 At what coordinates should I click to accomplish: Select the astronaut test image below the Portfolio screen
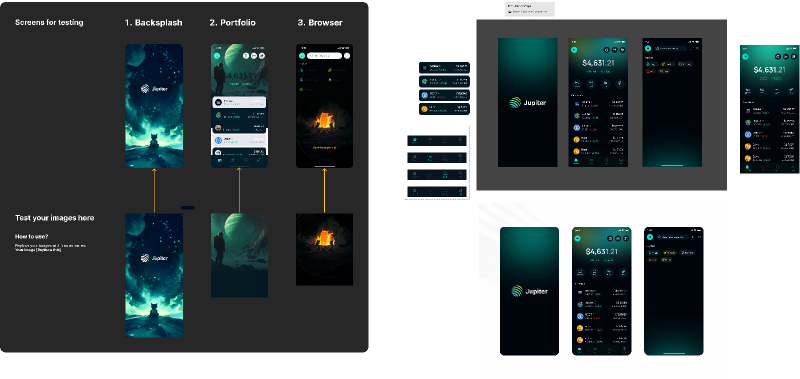click(239, 255)
